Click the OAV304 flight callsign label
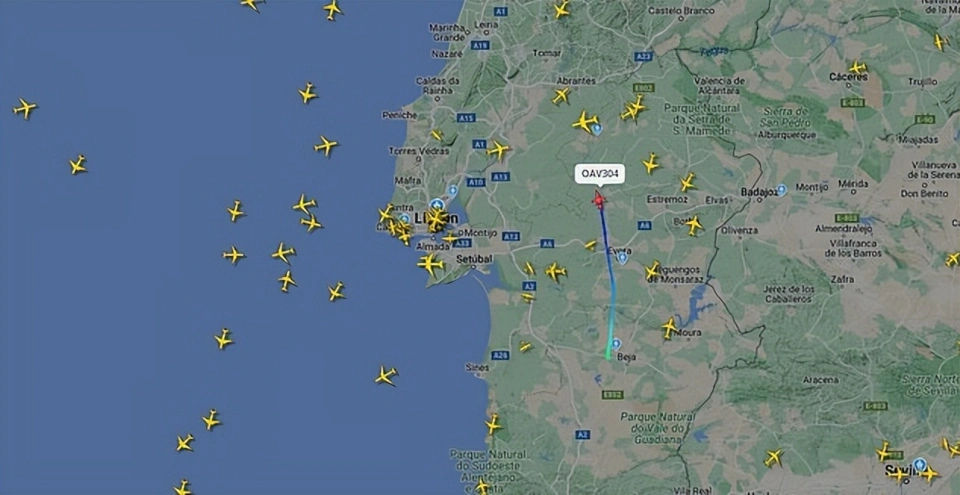This screenshot has height=495, width=960. [600, 173]
